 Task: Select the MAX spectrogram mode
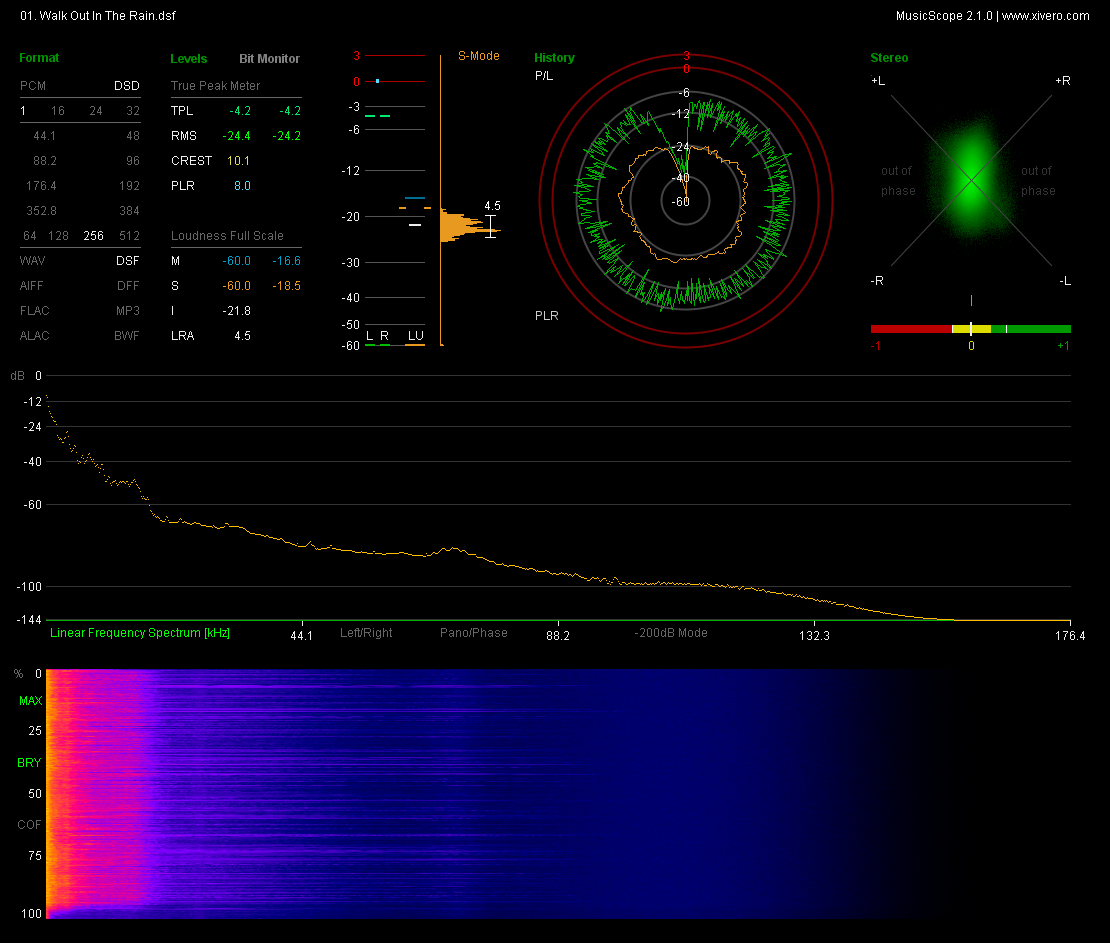(x=30, y=702)
